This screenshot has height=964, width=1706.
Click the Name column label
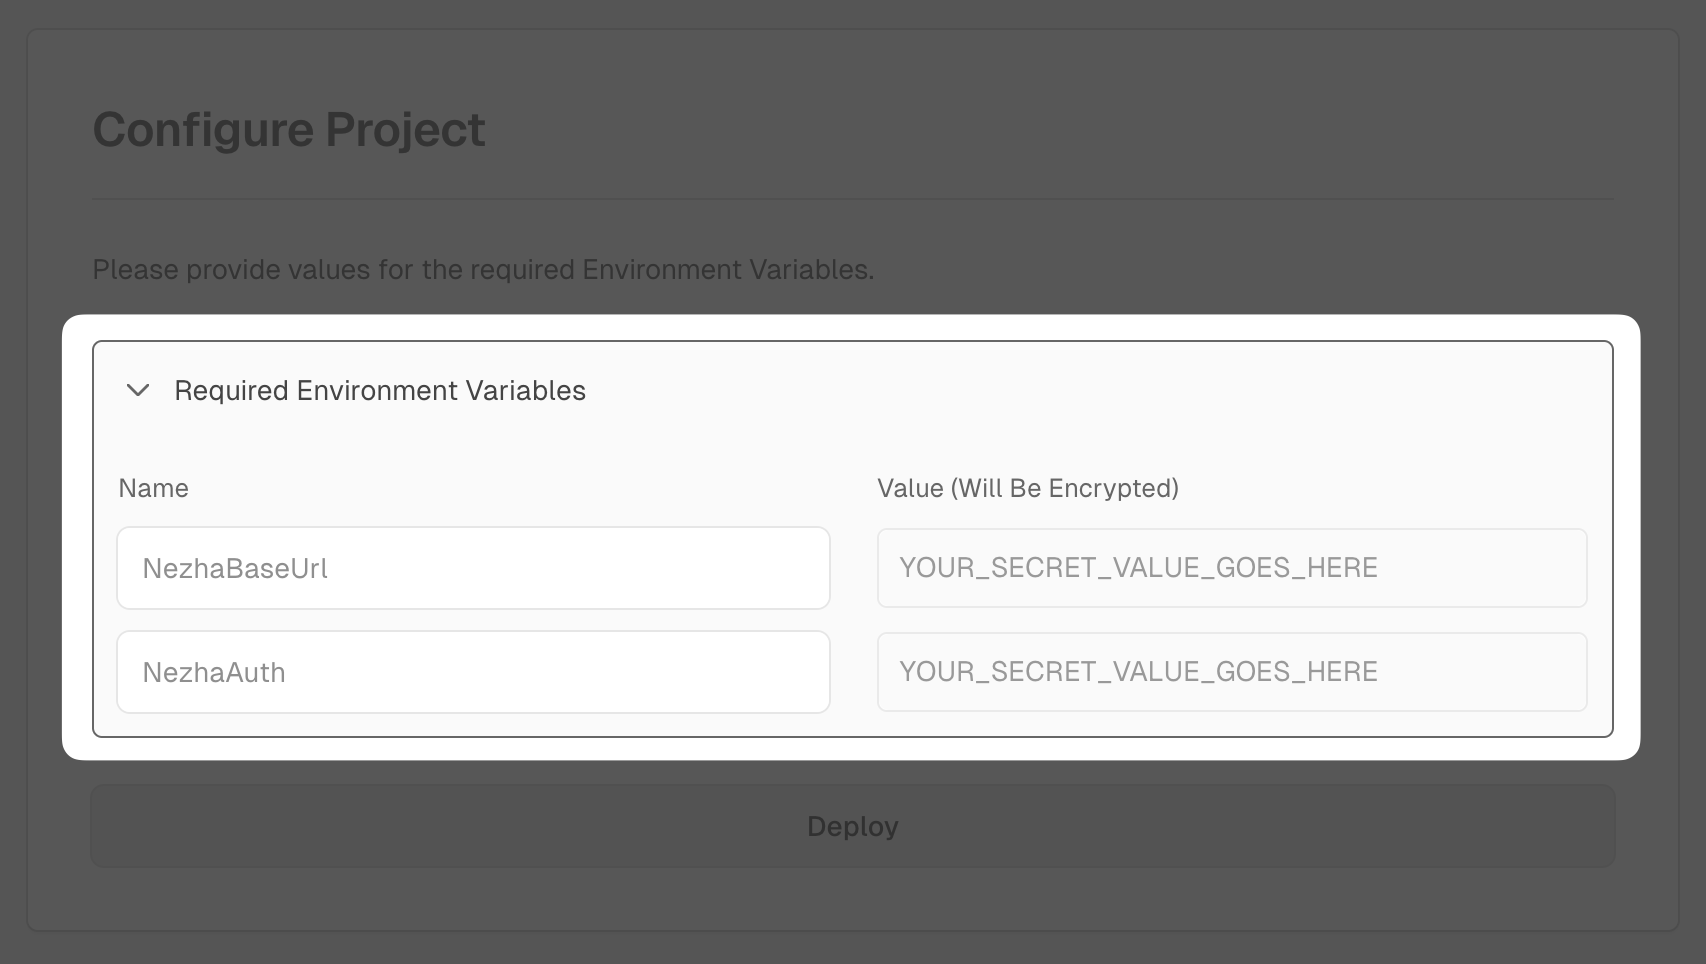pyautogui.click(x=153, y=488)
